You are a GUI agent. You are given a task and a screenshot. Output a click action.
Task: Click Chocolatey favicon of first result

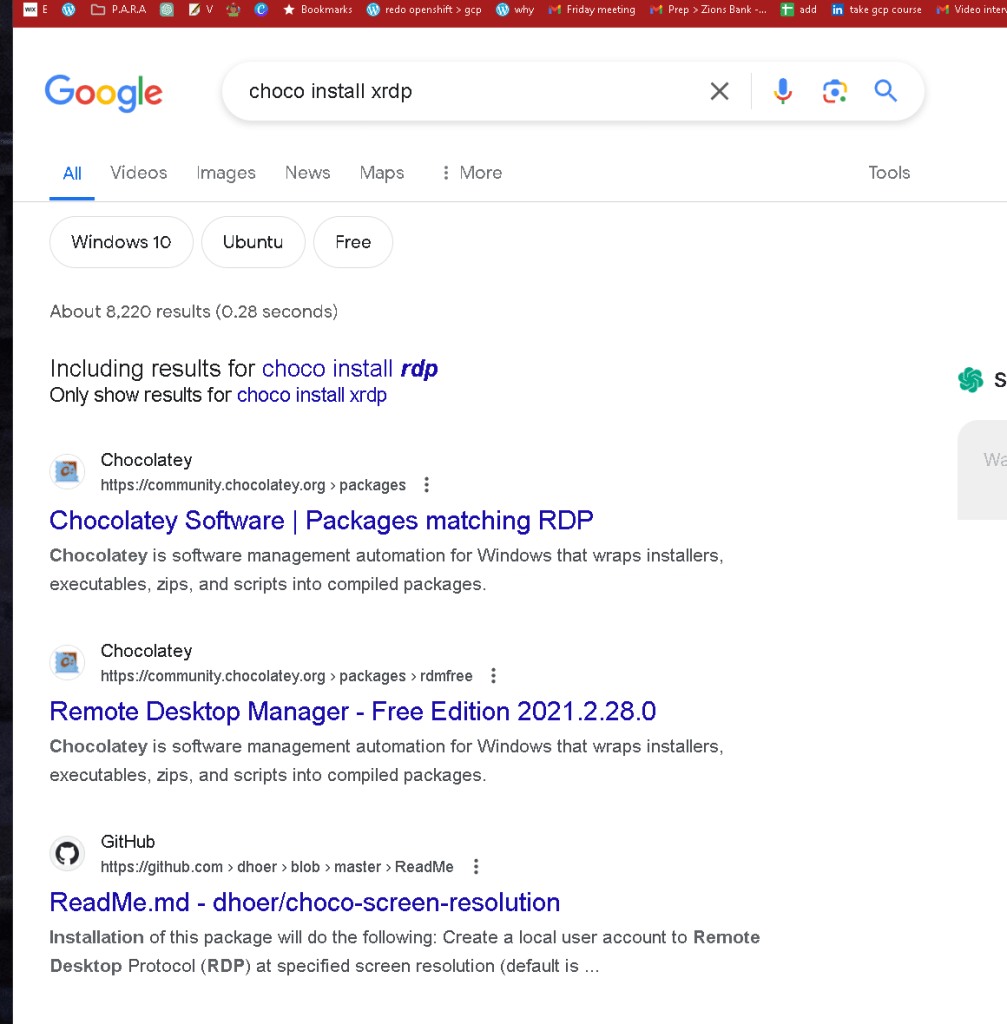(x=67, y=471)
